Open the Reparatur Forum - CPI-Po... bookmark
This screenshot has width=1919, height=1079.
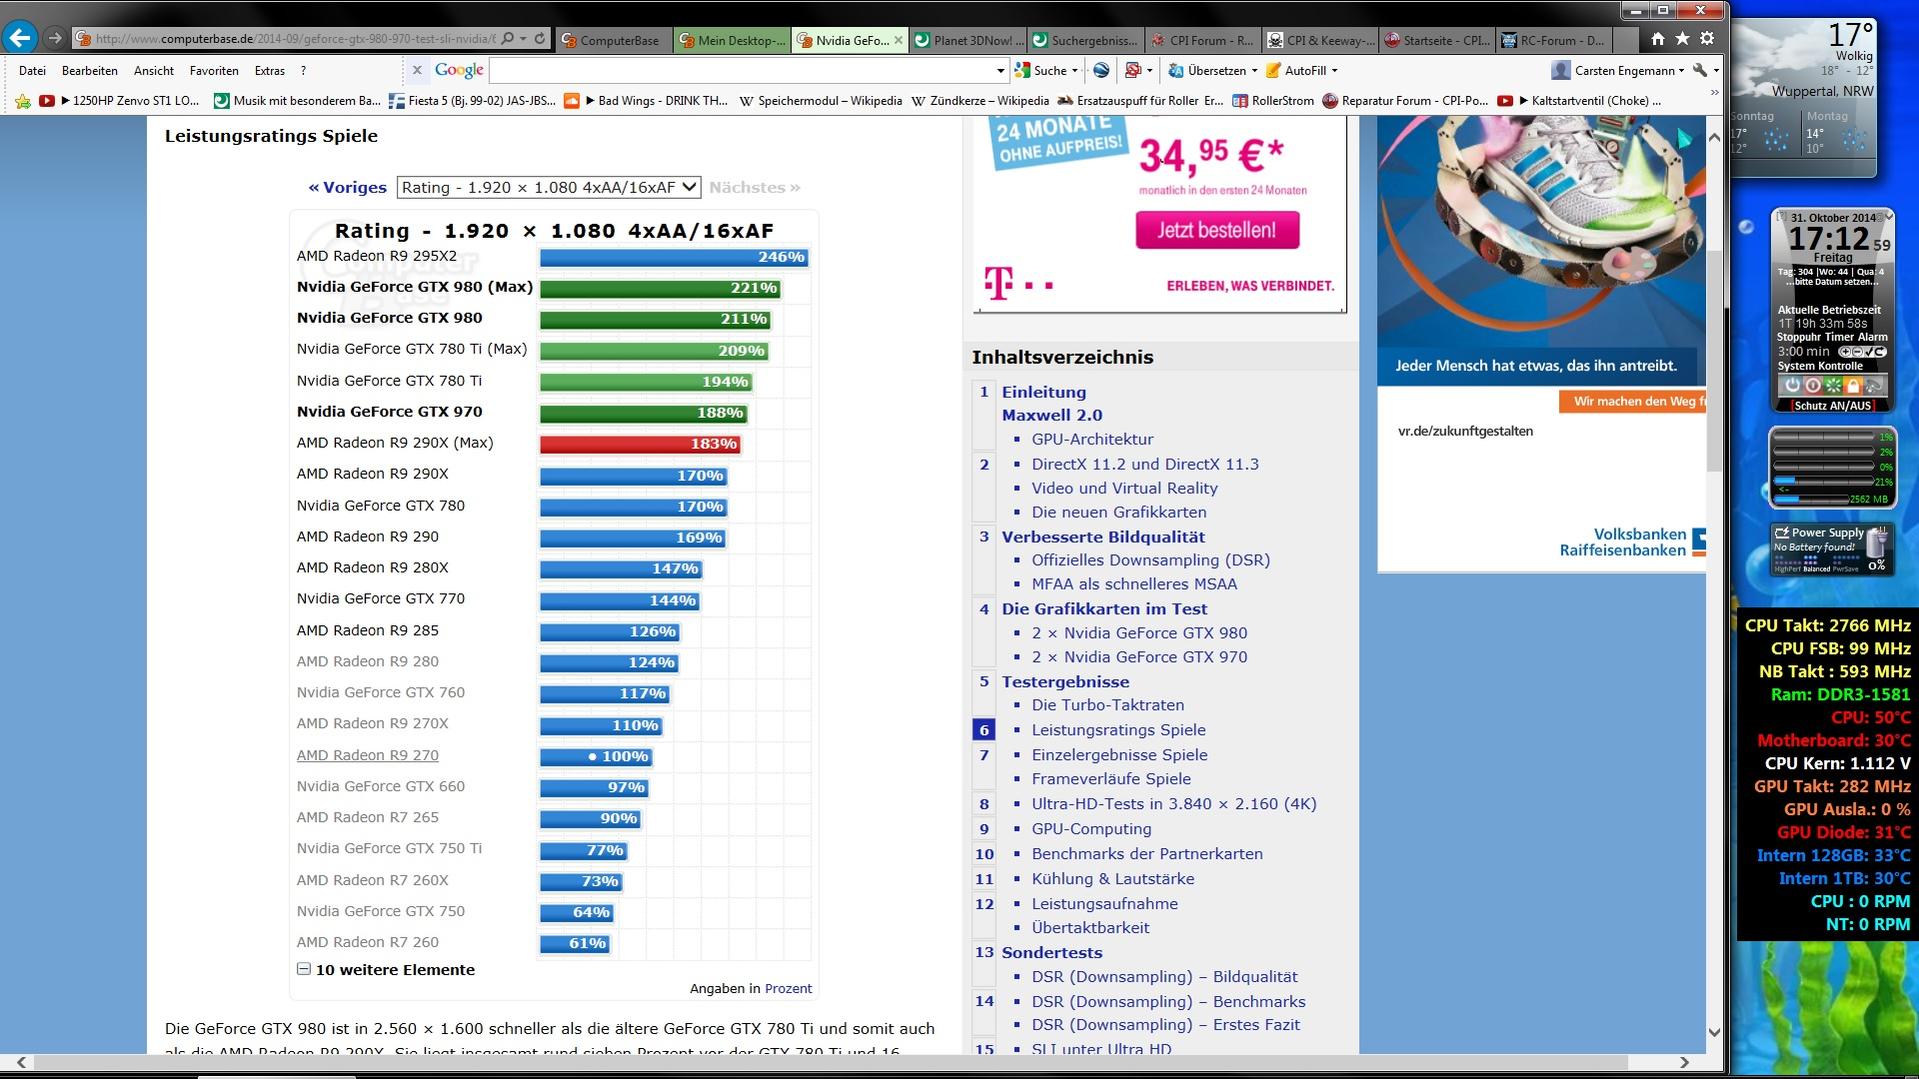pos(1405,100)
